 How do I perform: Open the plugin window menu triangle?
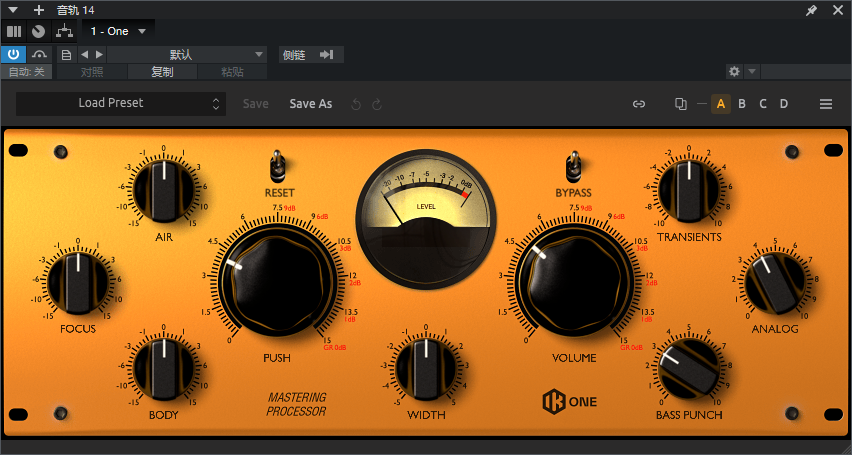(x=14, y=10)
